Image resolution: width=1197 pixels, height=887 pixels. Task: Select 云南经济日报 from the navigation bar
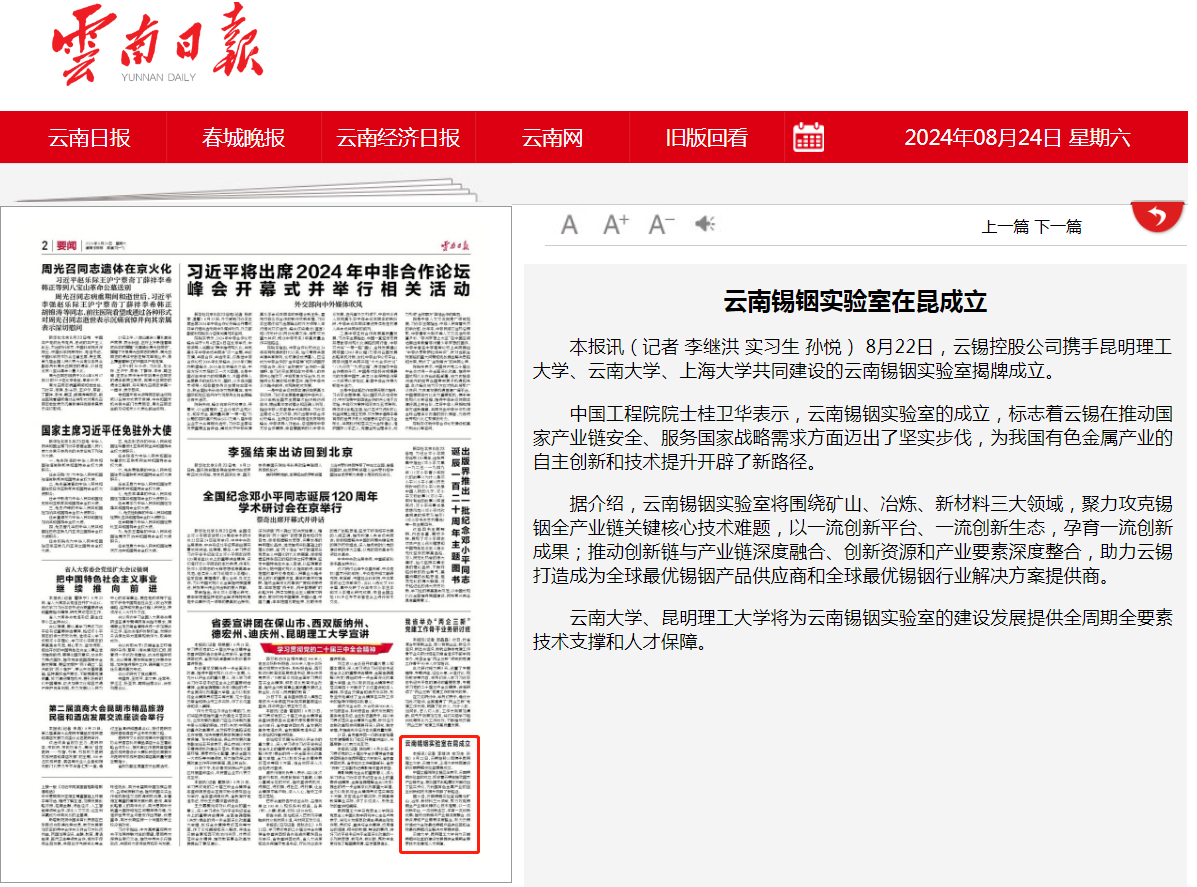(397, 138)
